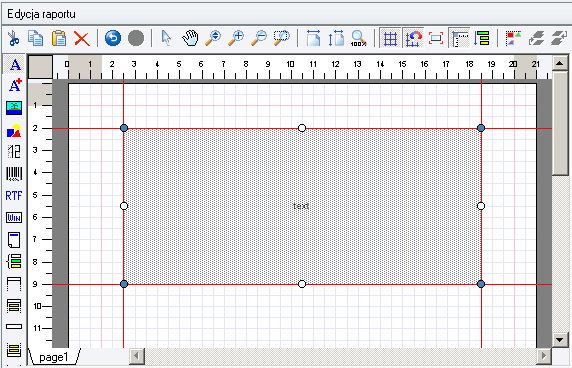Click vertical scrollbar down arrow
The image size is (572, 368).
coord(560,340)
